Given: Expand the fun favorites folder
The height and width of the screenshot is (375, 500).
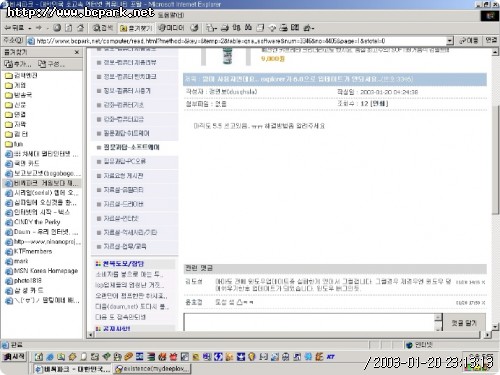Looking at the screenshot, I should tap(14, 144).
